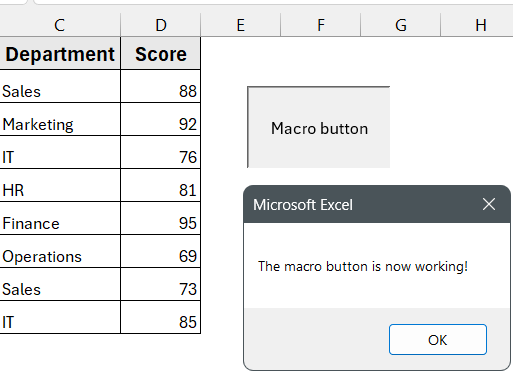Select the cell with score 81
Screen dimensions: 513x375
click(161, 185)
